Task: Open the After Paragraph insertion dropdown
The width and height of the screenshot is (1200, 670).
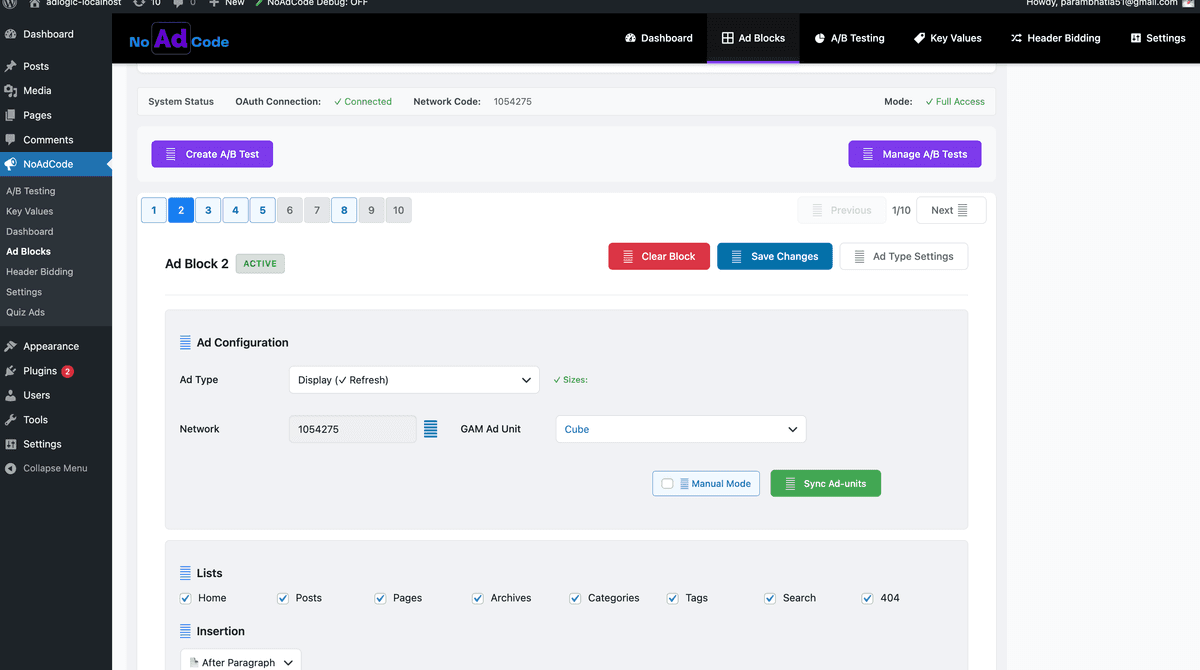Action: [x=240, y=661]
